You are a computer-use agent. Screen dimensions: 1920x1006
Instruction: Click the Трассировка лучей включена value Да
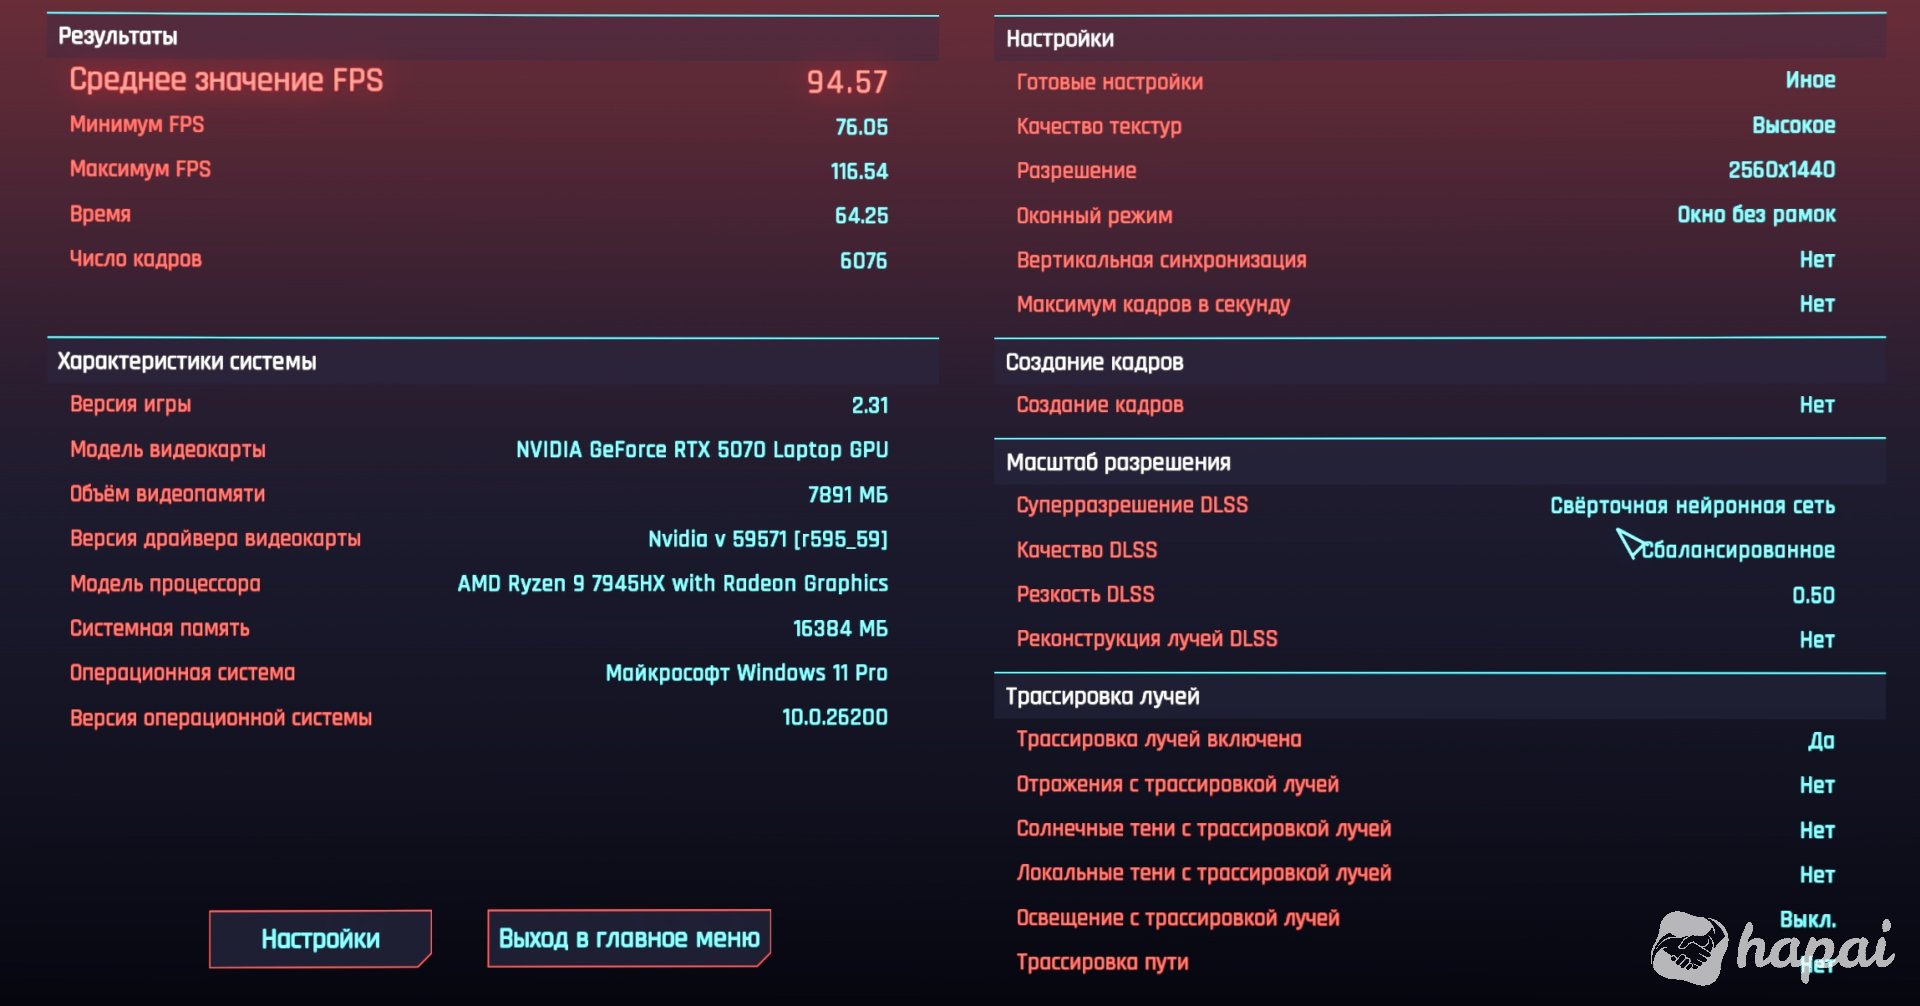click(1821, 741)
